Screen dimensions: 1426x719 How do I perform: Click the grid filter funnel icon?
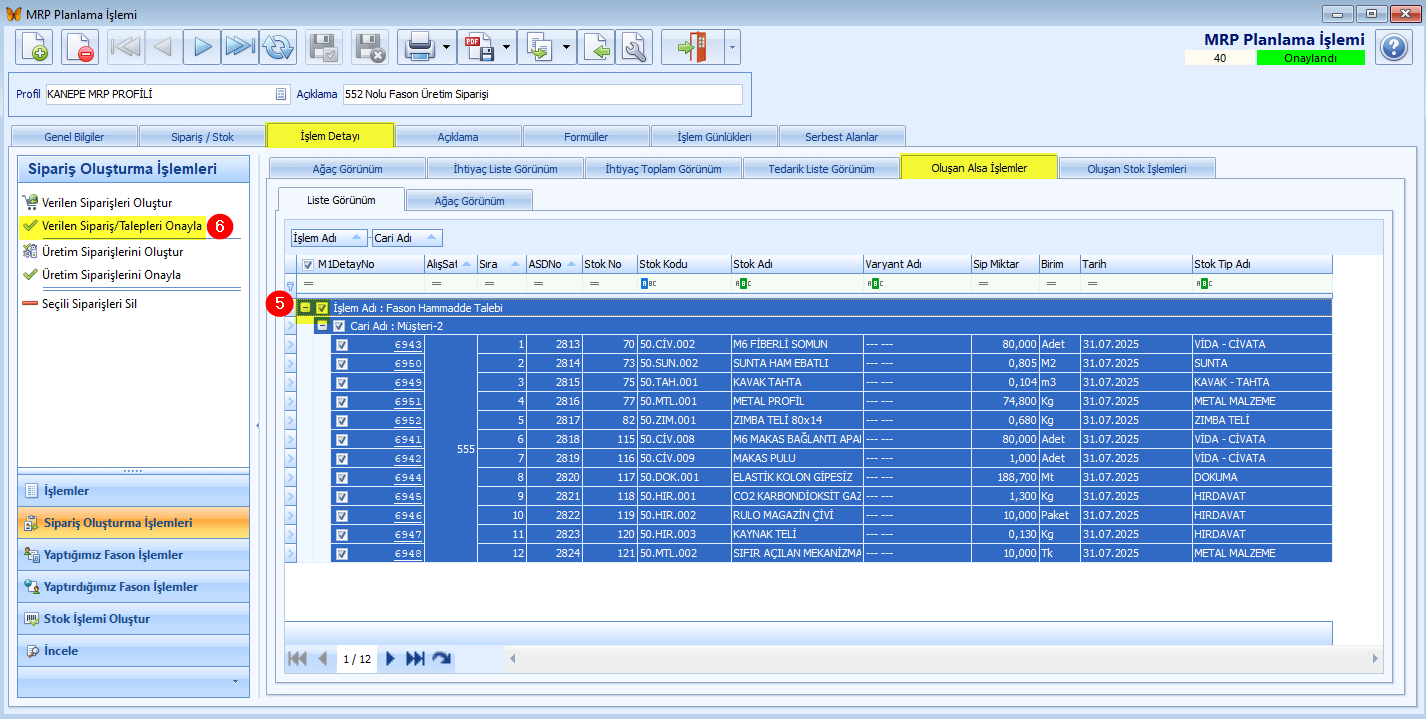click(291, 285)
